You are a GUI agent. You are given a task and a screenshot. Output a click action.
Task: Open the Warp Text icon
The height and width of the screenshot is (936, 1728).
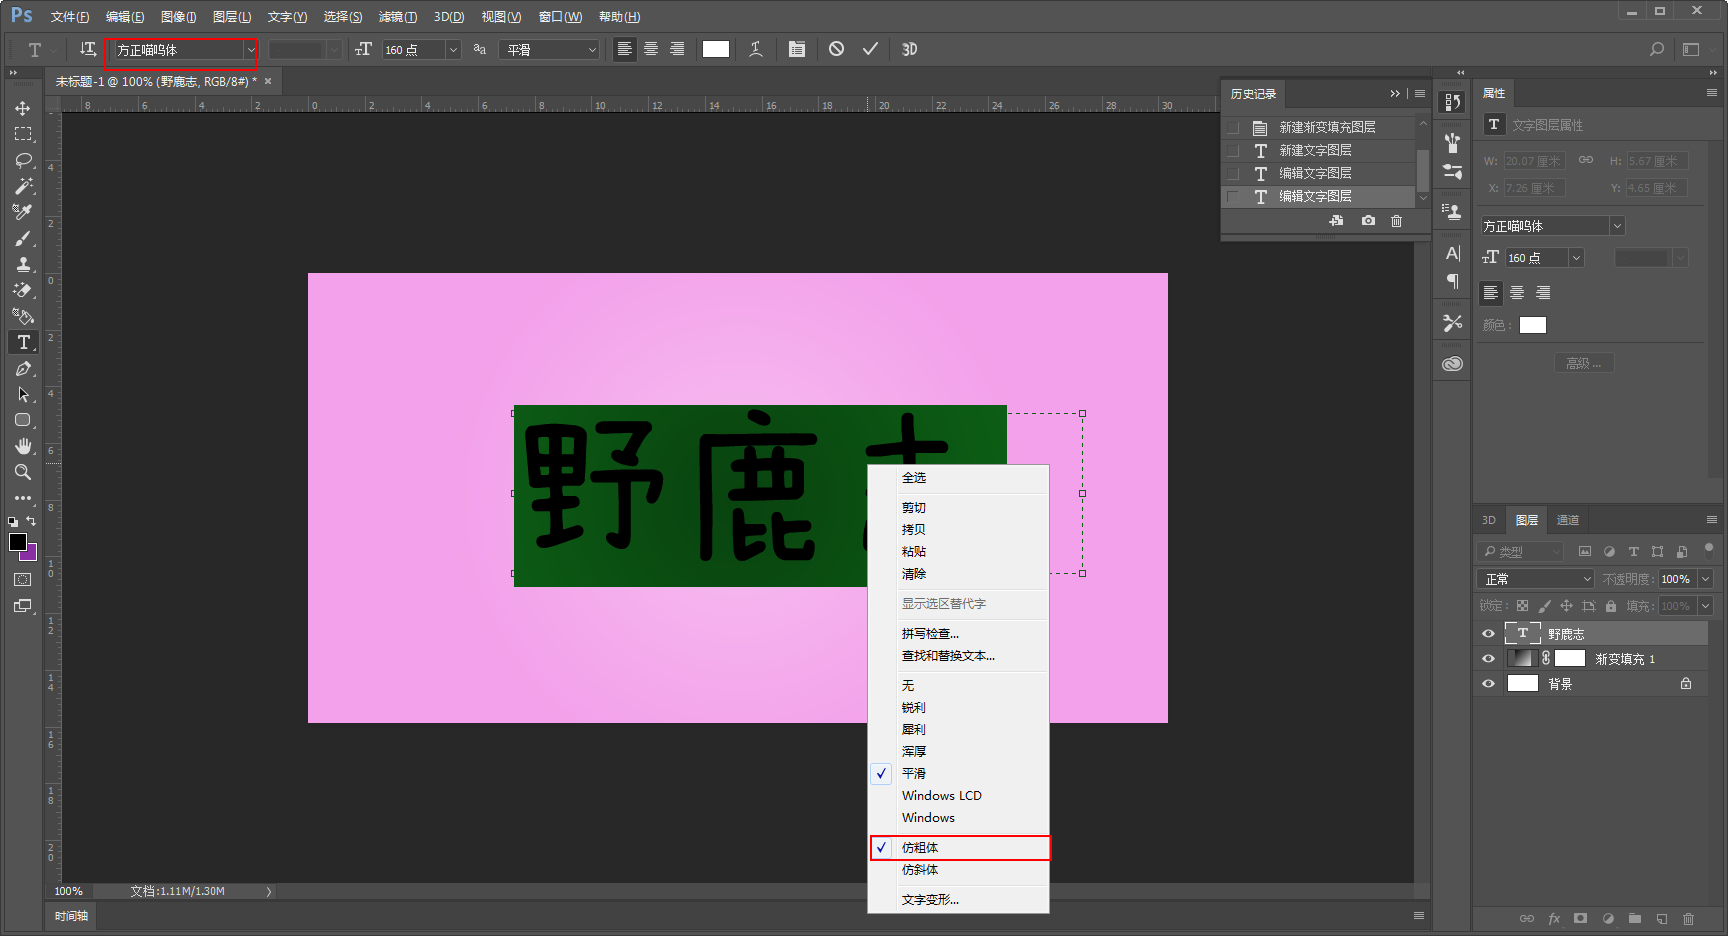[756, 49]
